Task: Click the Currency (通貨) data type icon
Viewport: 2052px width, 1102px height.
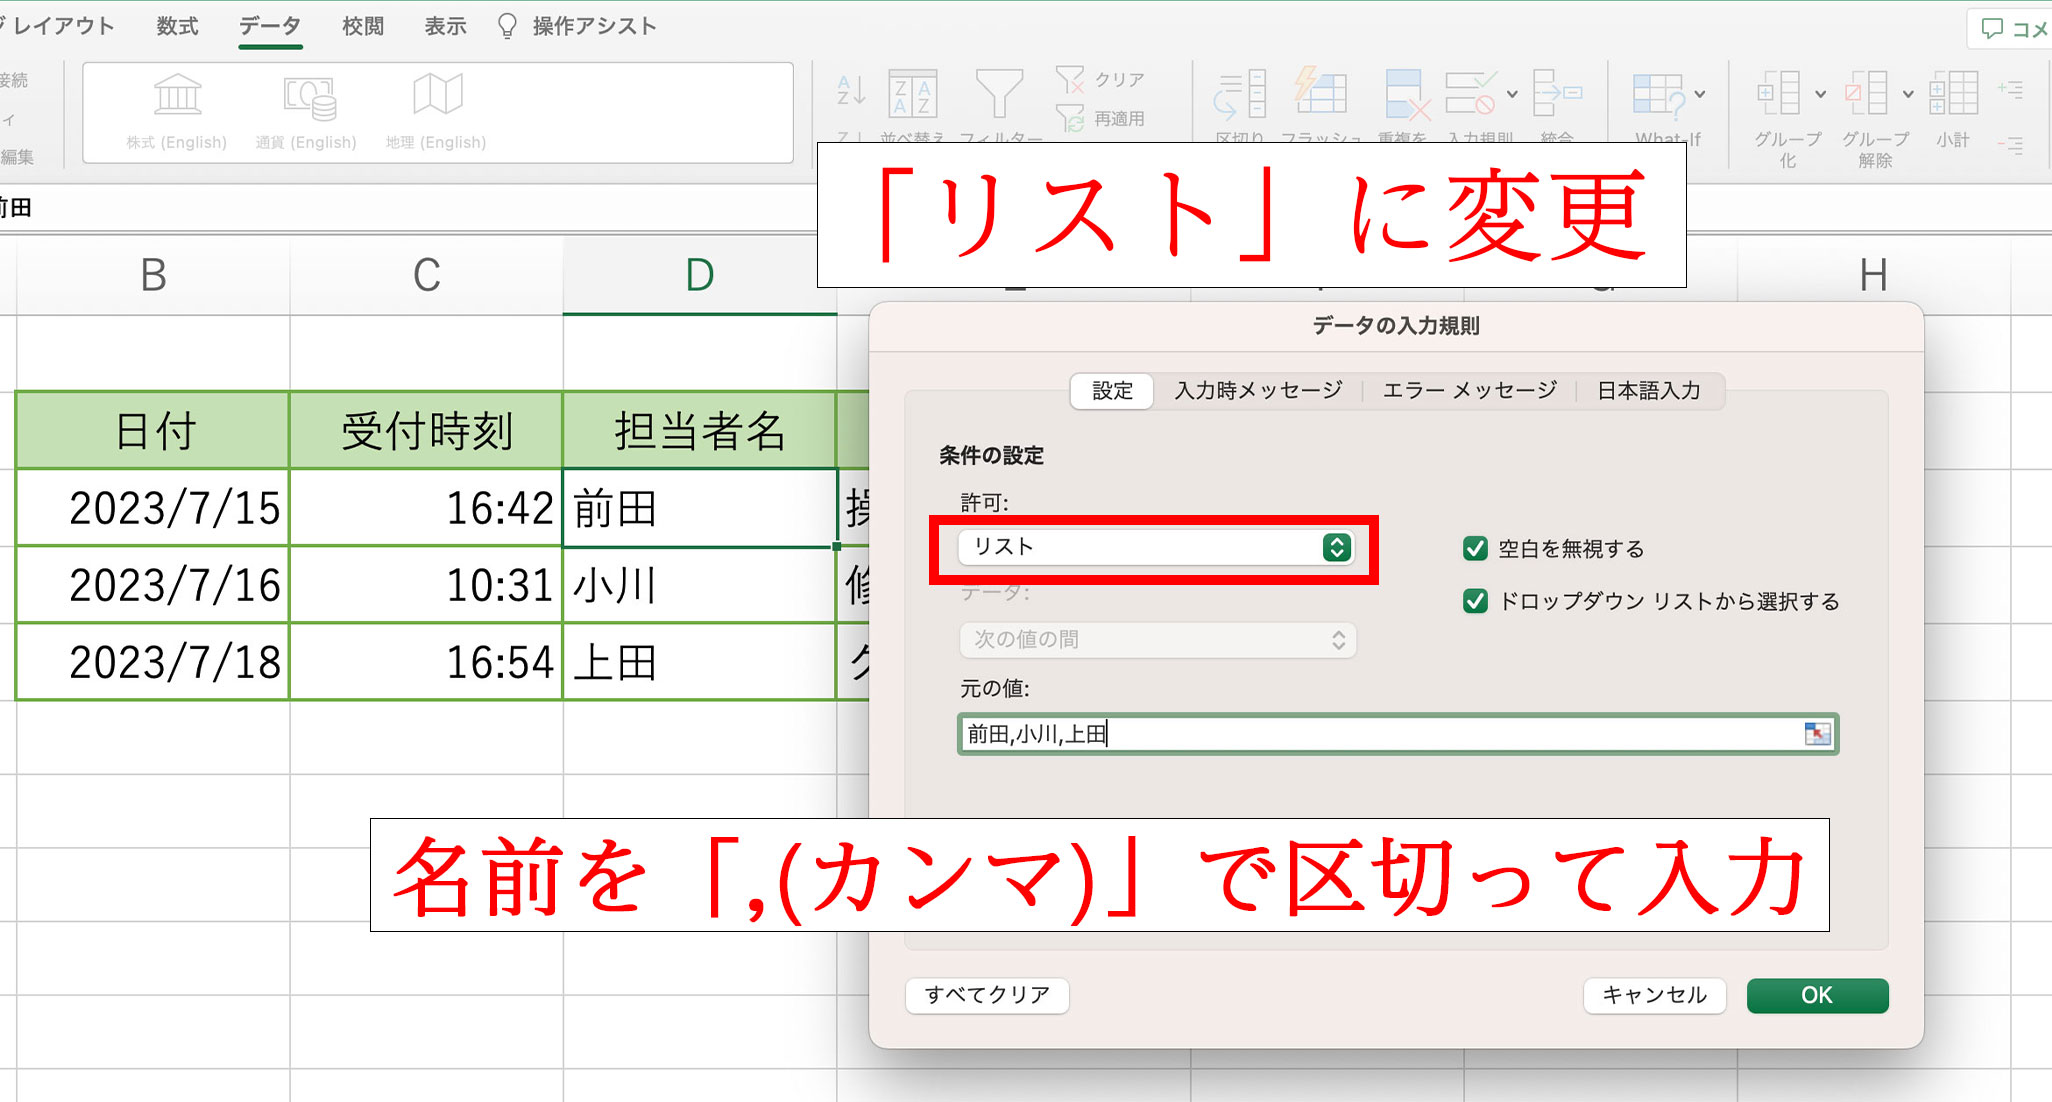Action: [x=308, y=97]
